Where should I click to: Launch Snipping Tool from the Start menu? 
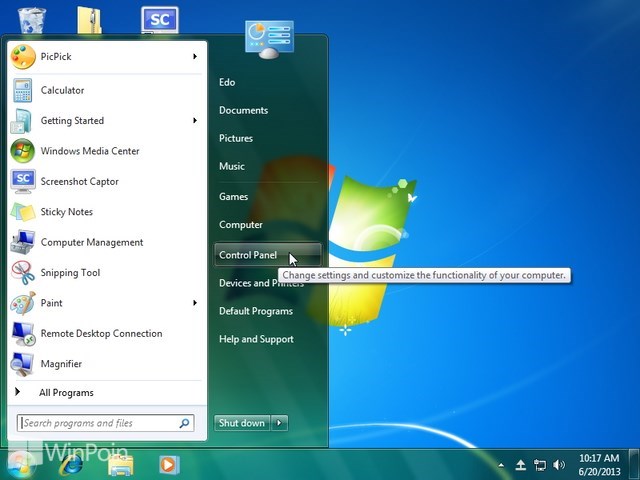coord(106,273)
